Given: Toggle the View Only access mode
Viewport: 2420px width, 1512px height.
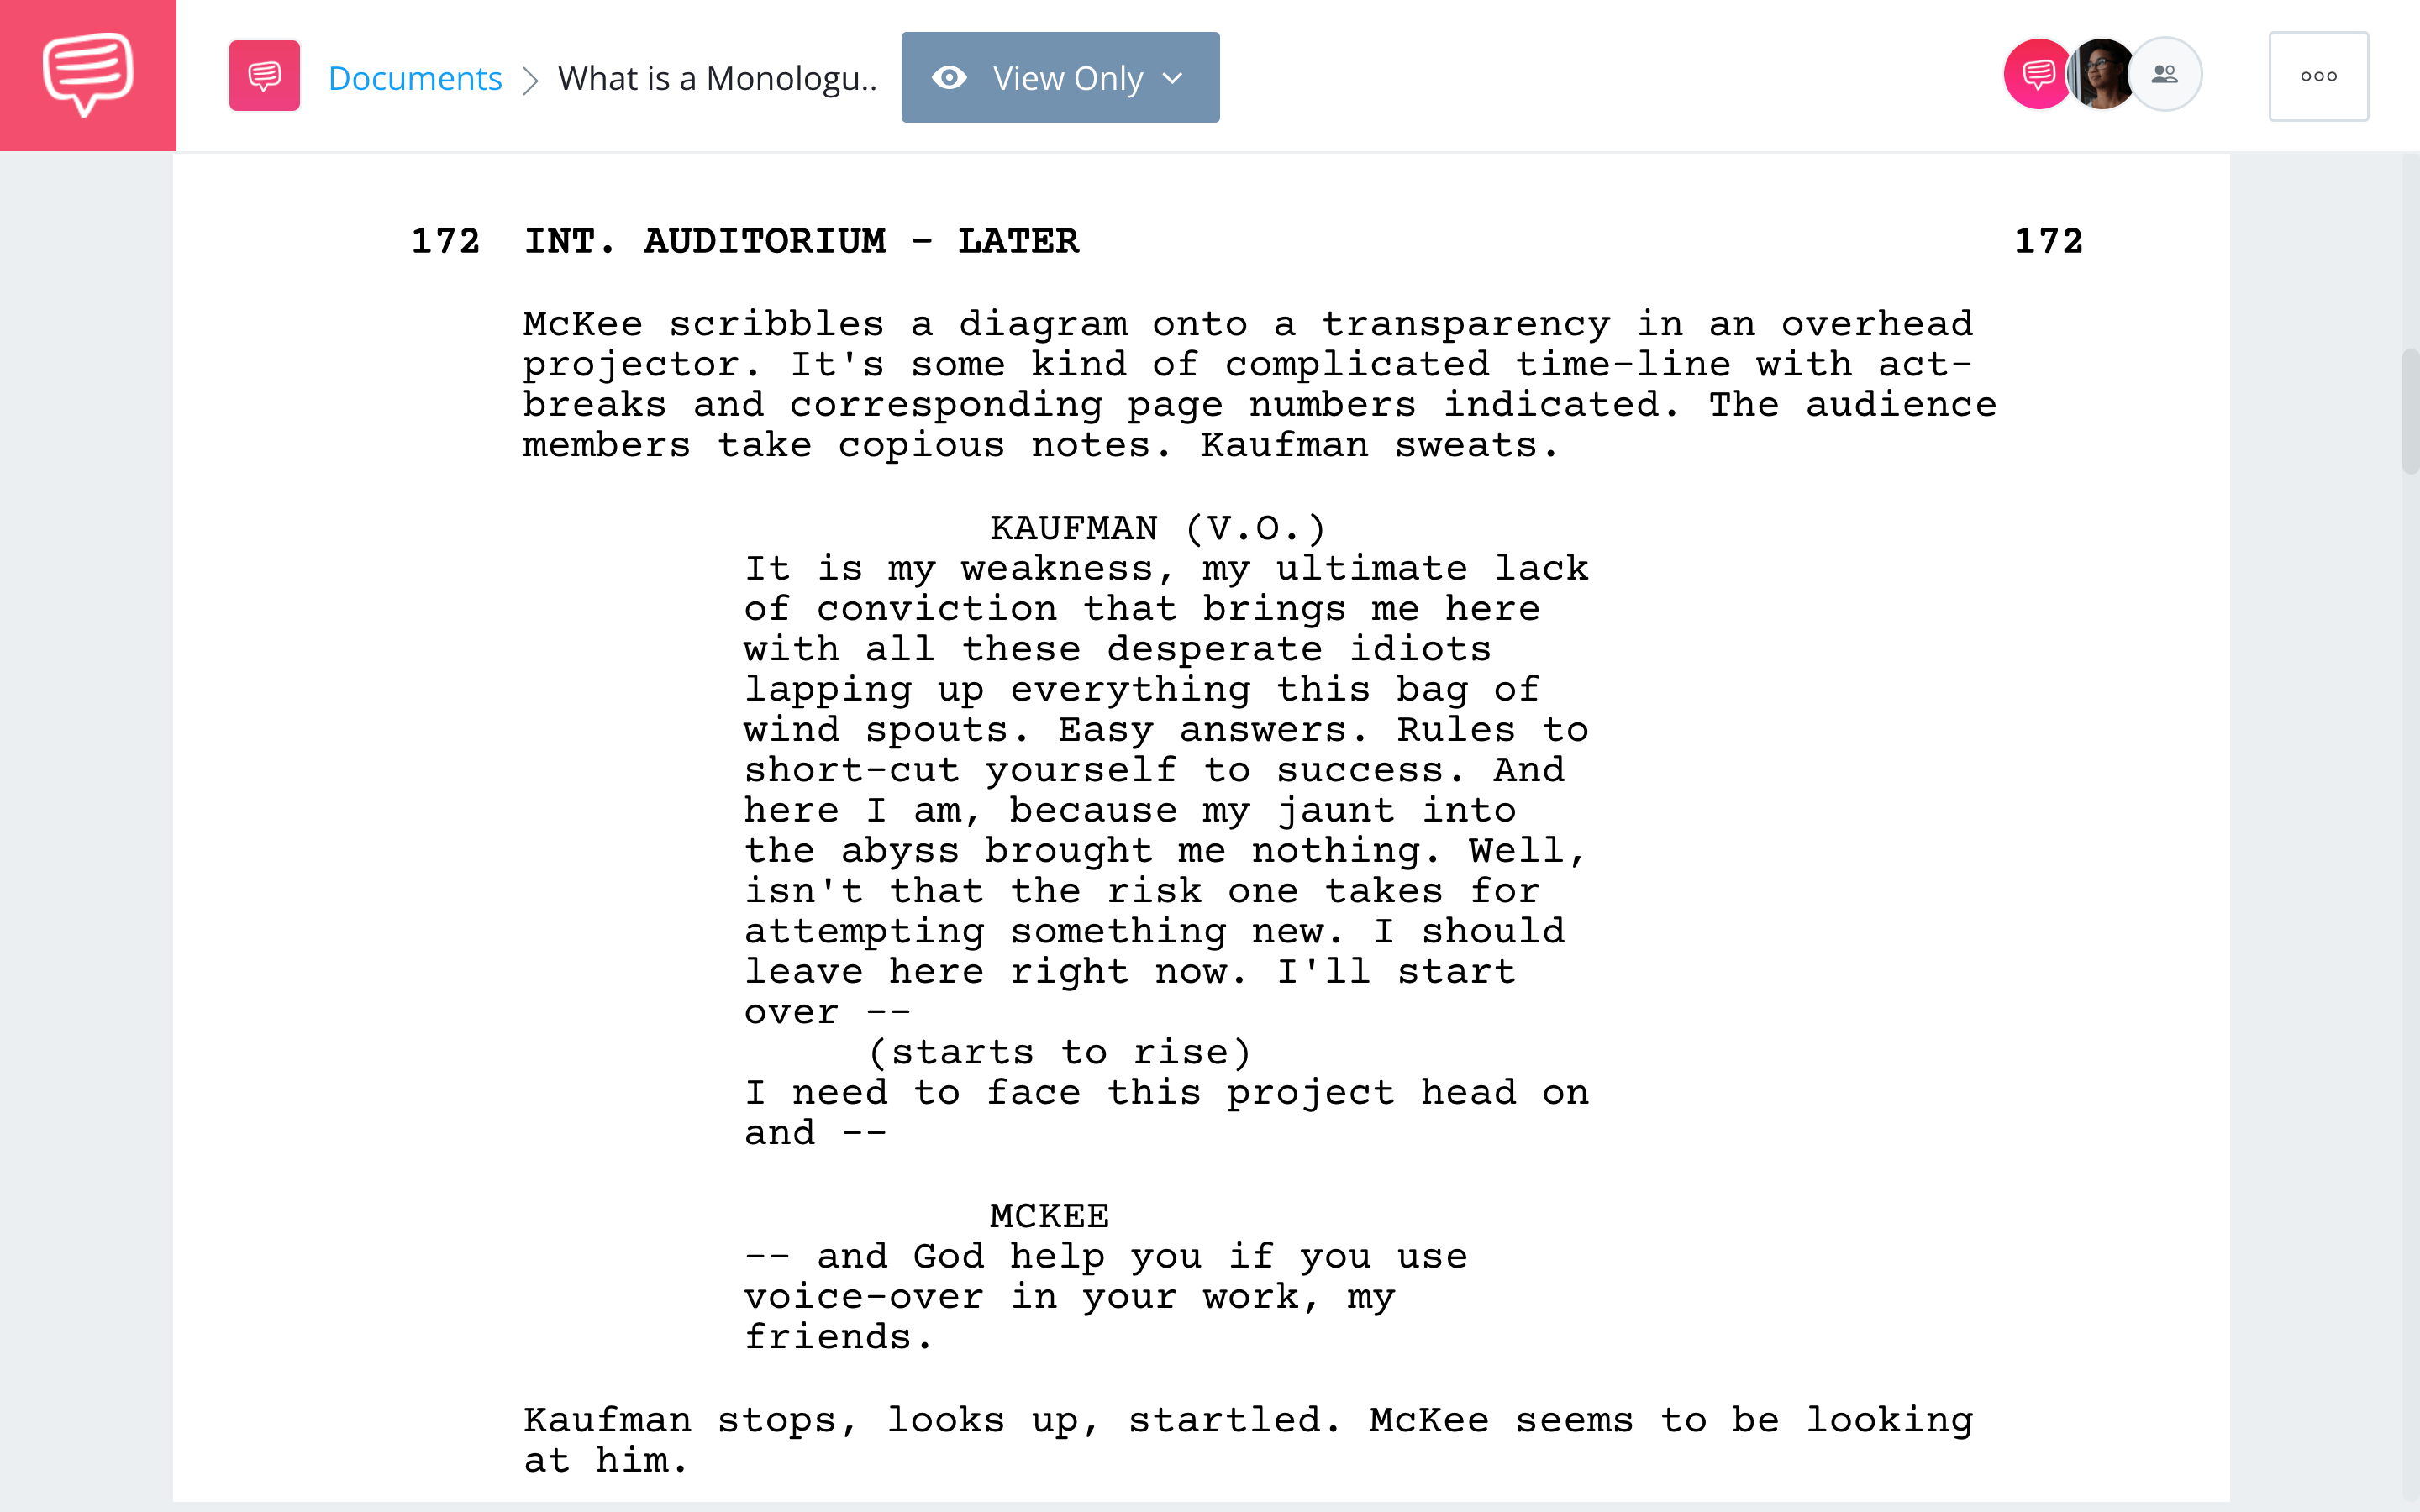Looking at the screenshot, I should click(1060, 76).
